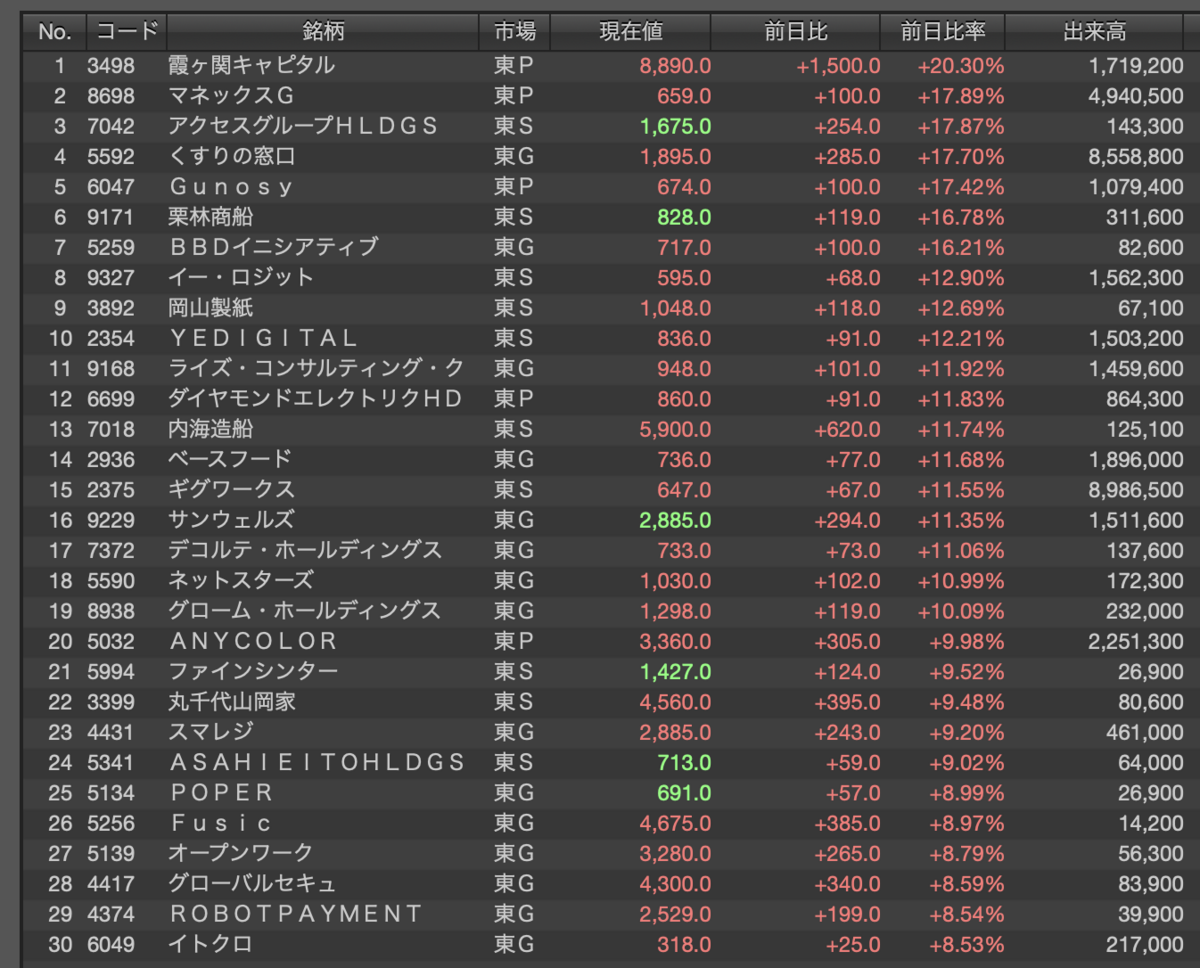
Task: Click the 栗林商船 row
Action: tap(604, 217)
